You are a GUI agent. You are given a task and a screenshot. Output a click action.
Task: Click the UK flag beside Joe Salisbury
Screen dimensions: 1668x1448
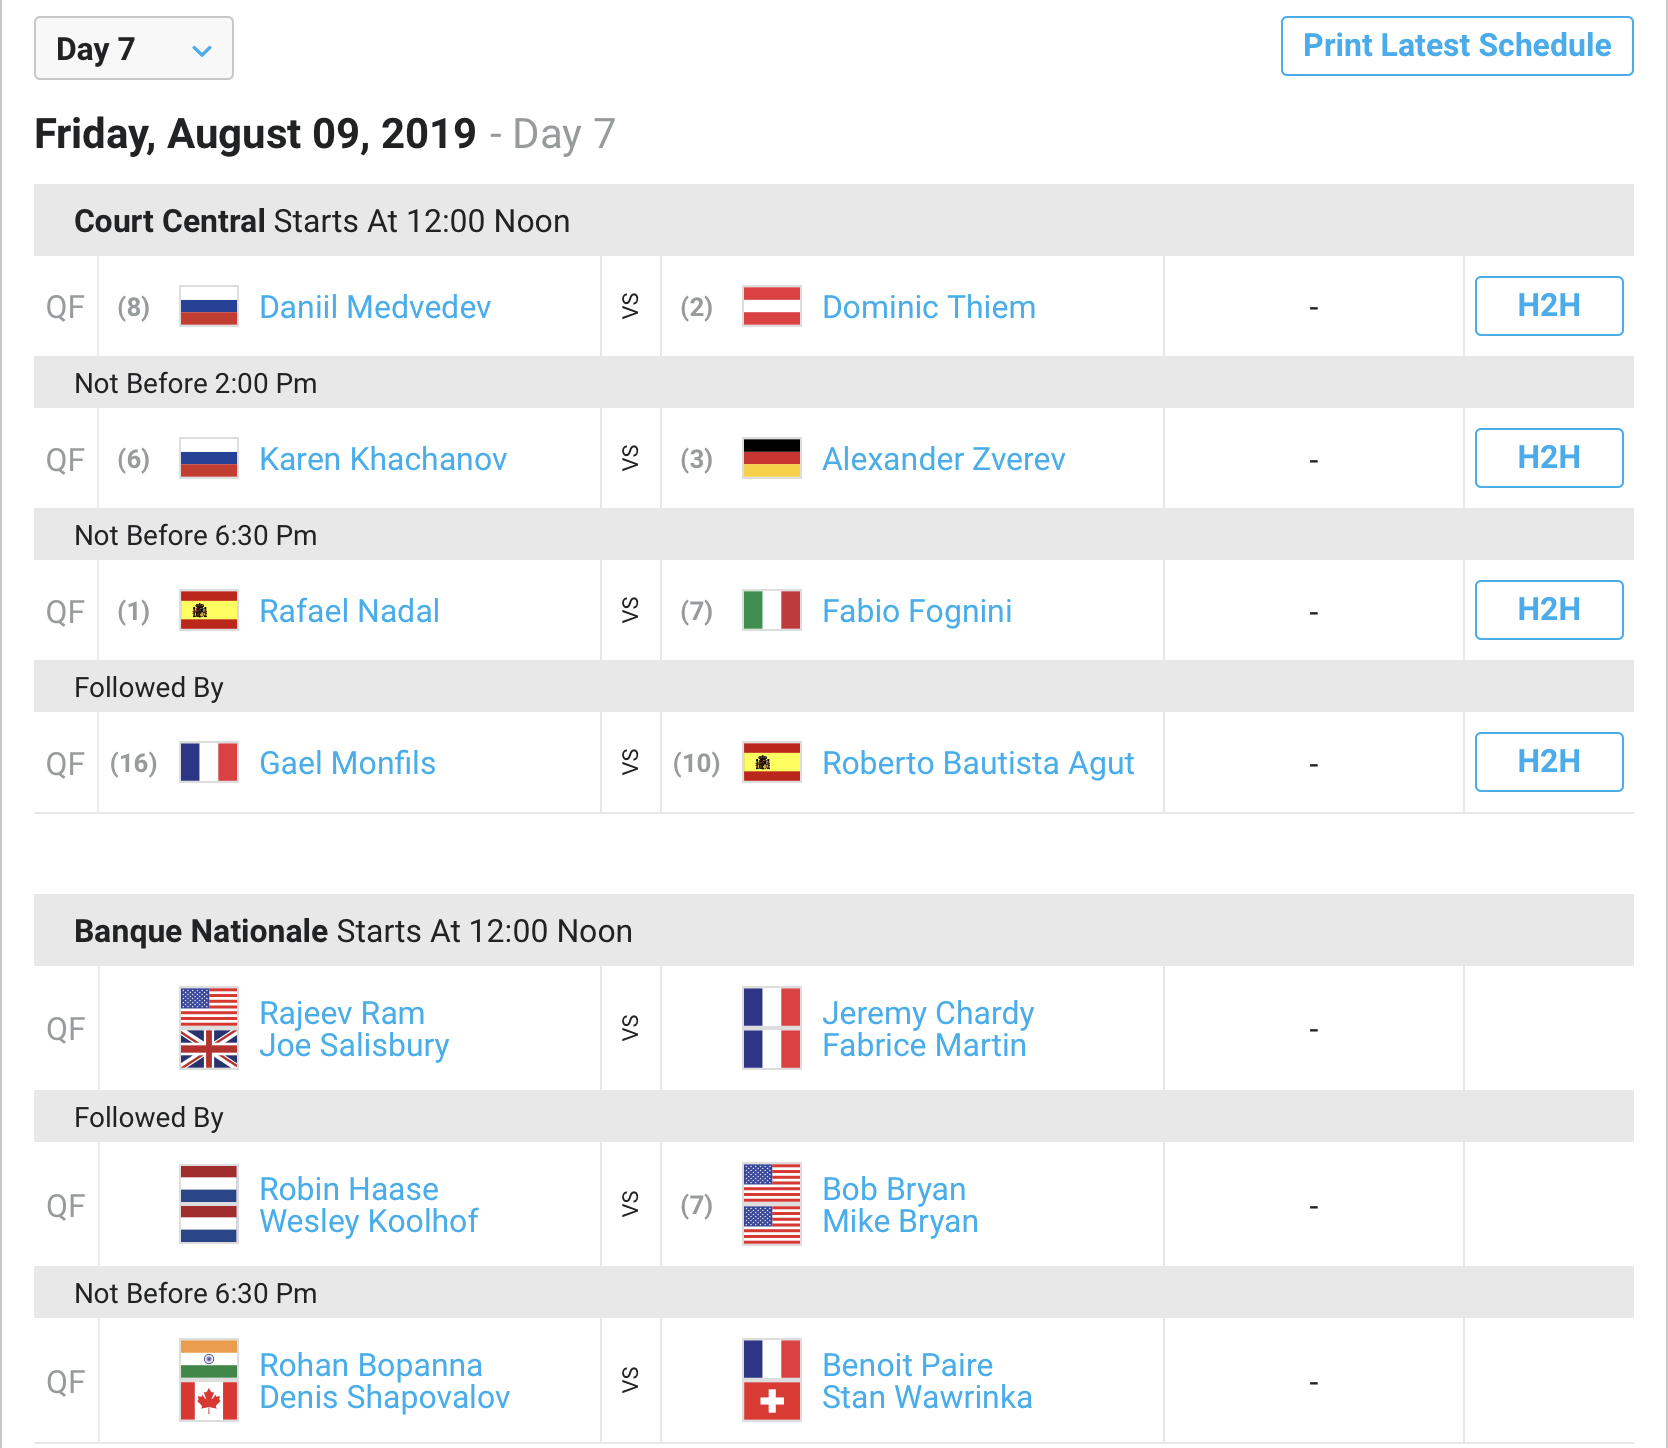tap(209, 1049)
